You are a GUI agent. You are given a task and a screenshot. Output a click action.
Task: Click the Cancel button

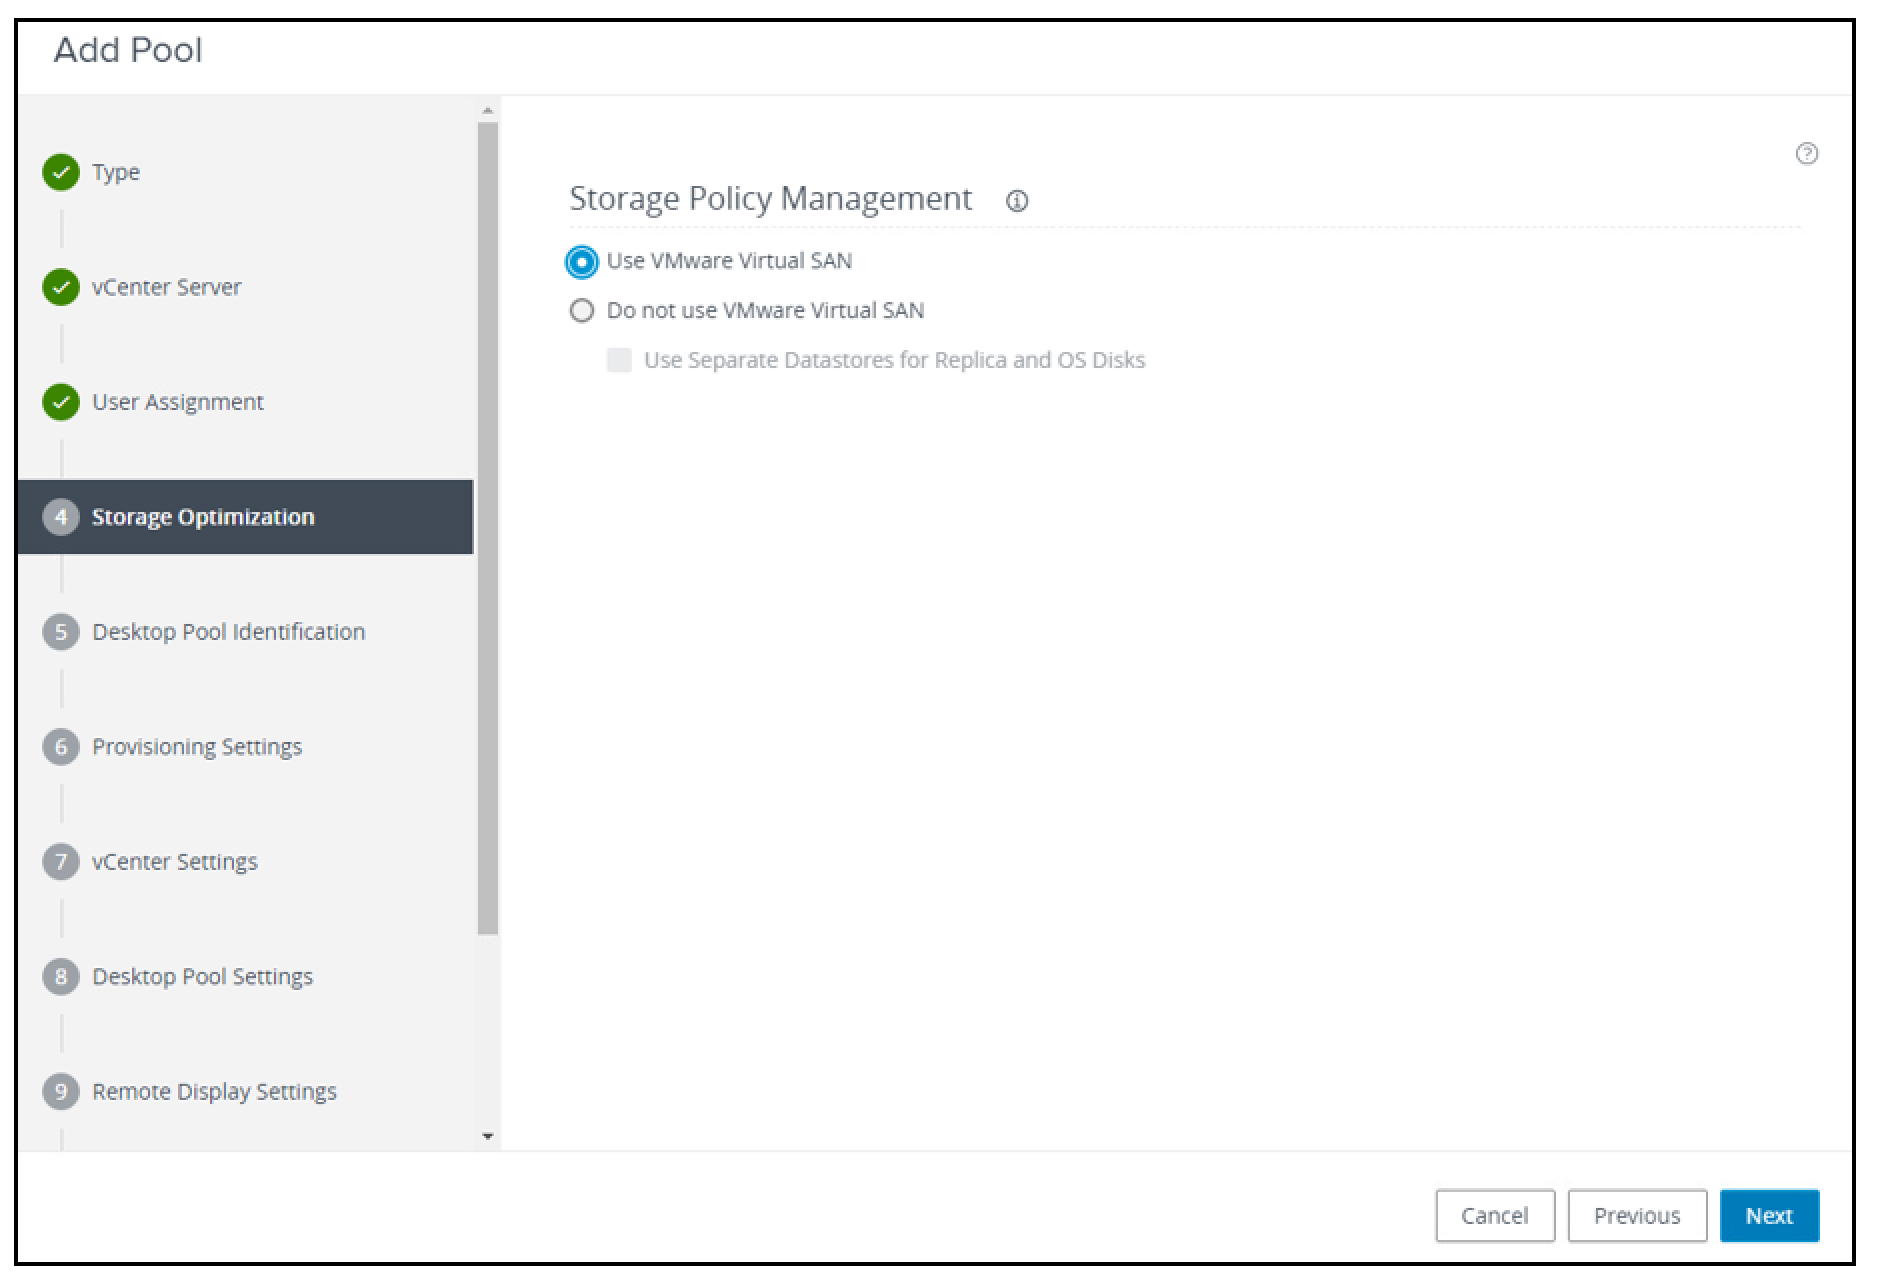coord(1495,1215)
